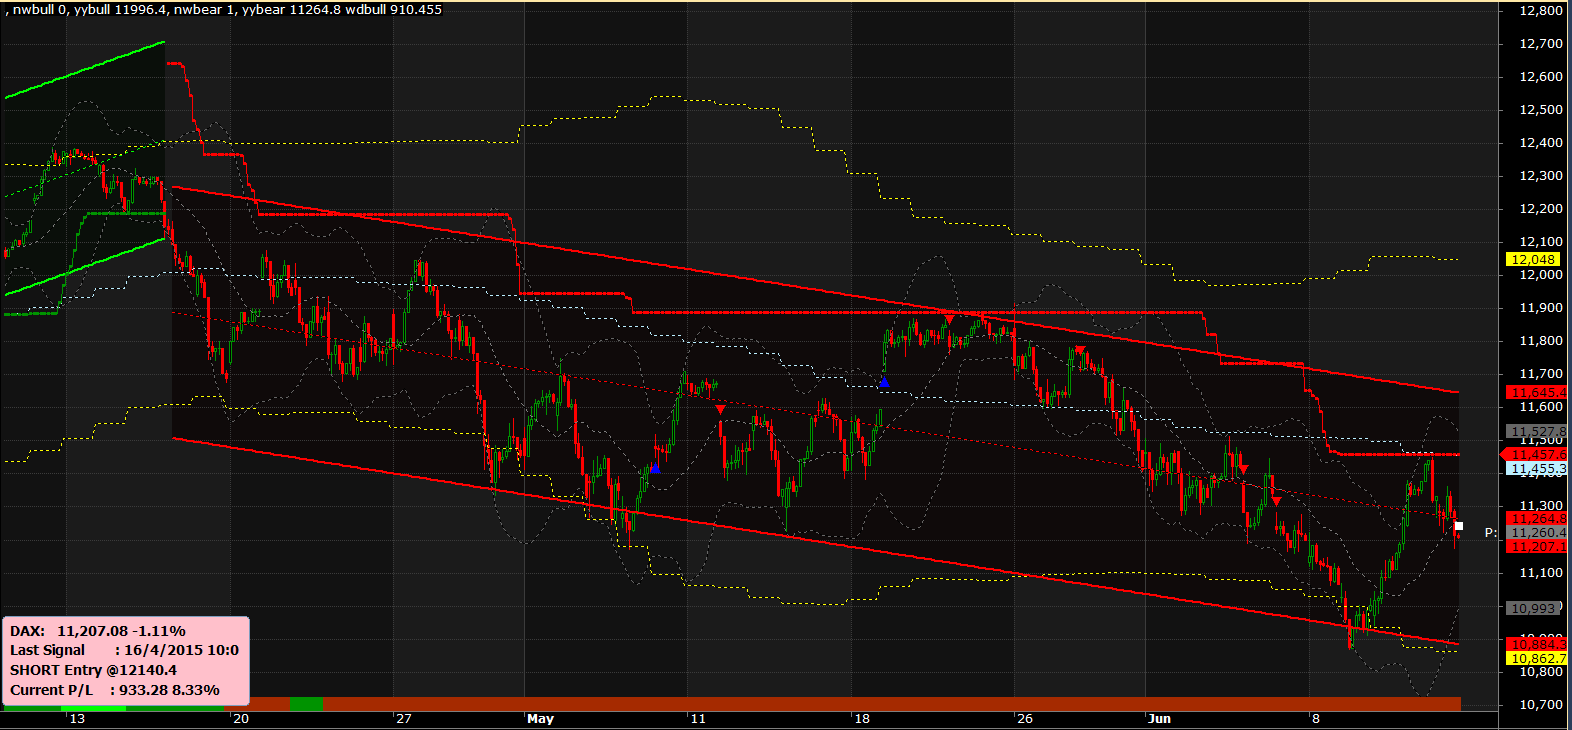Click the red down-arrow signal just after the 11 date line
The height and width of the screenshot is (730, 1572).
tap(721, 409)
